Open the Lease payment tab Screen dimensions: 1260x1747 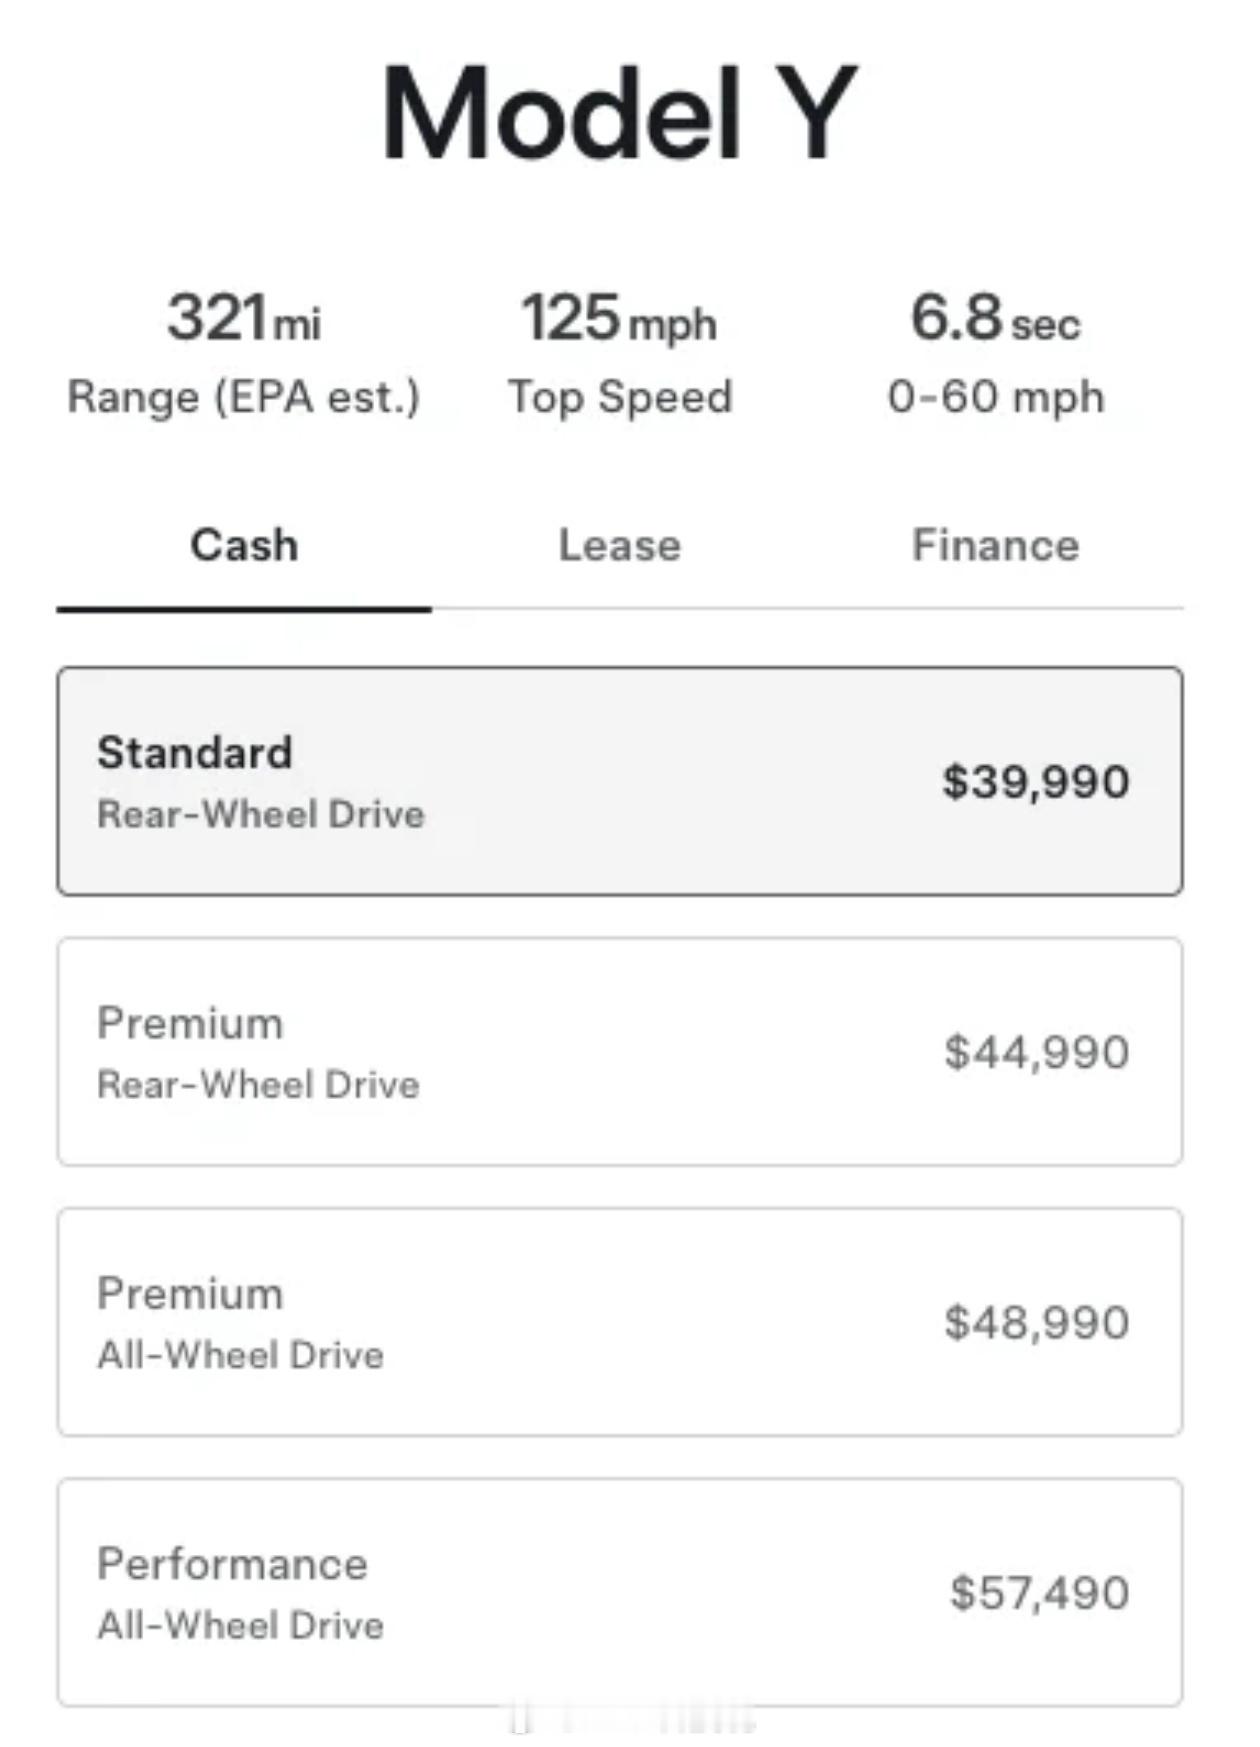(619, 546)
